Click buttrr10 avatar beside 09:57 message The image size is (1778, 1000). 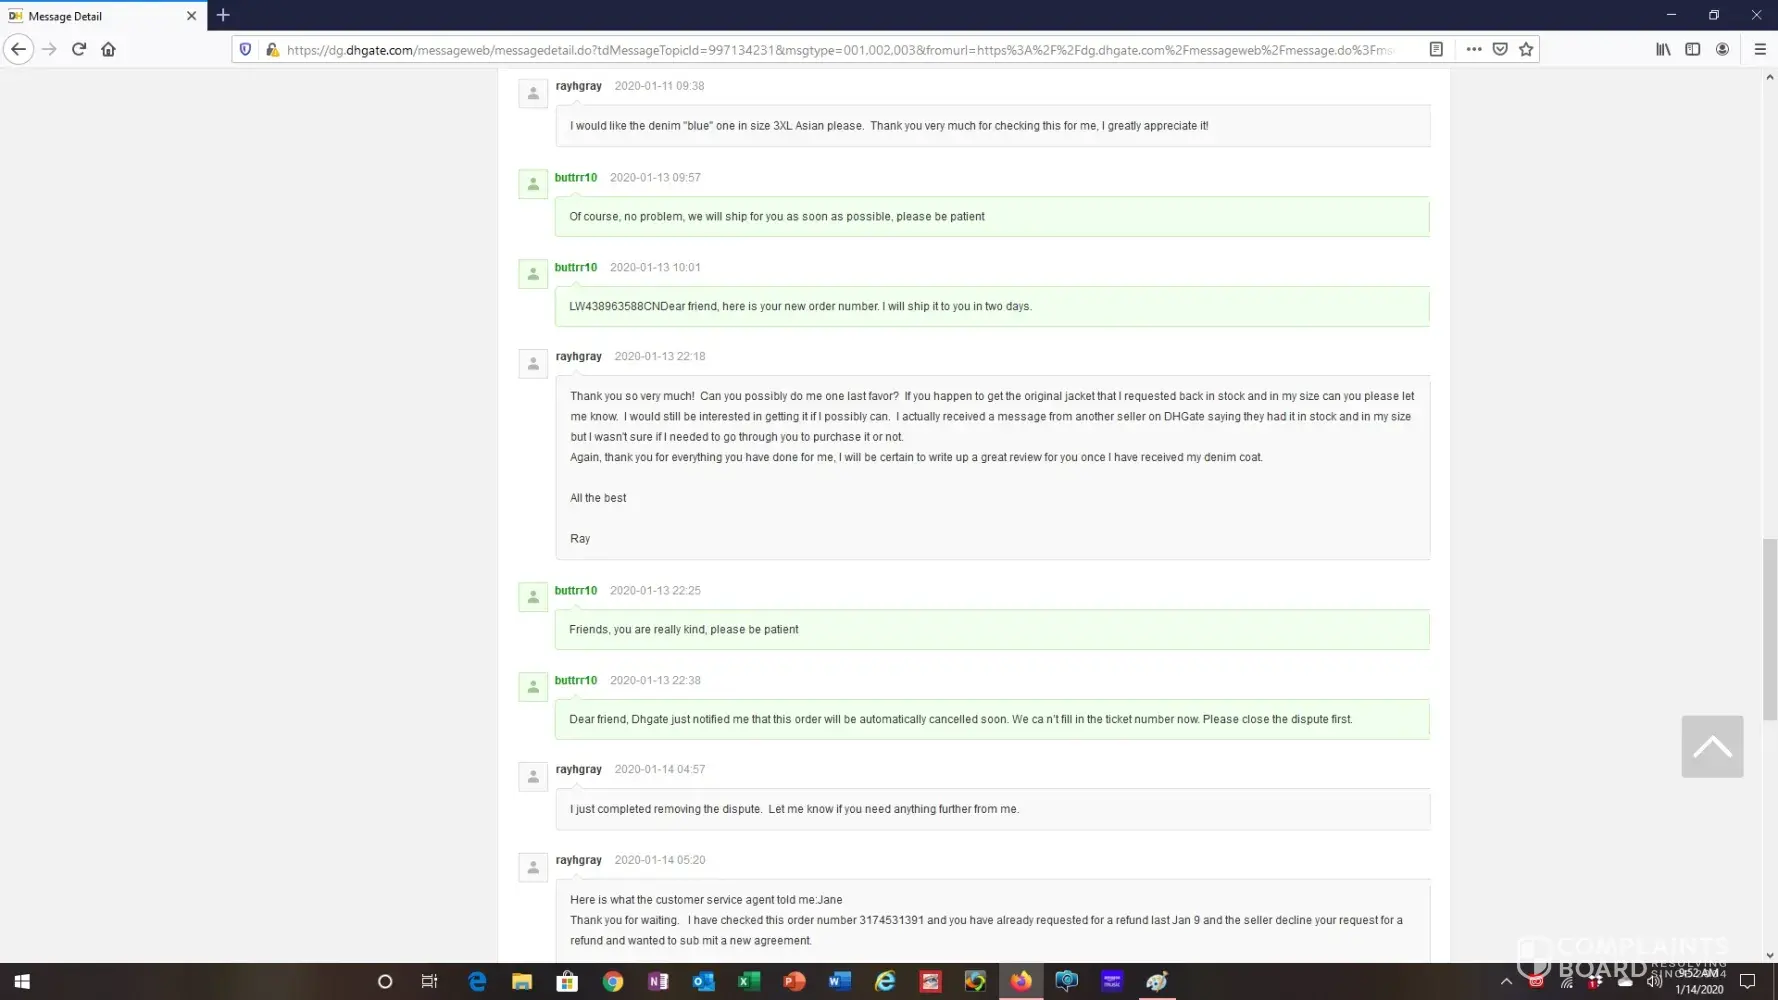[533, 184]
